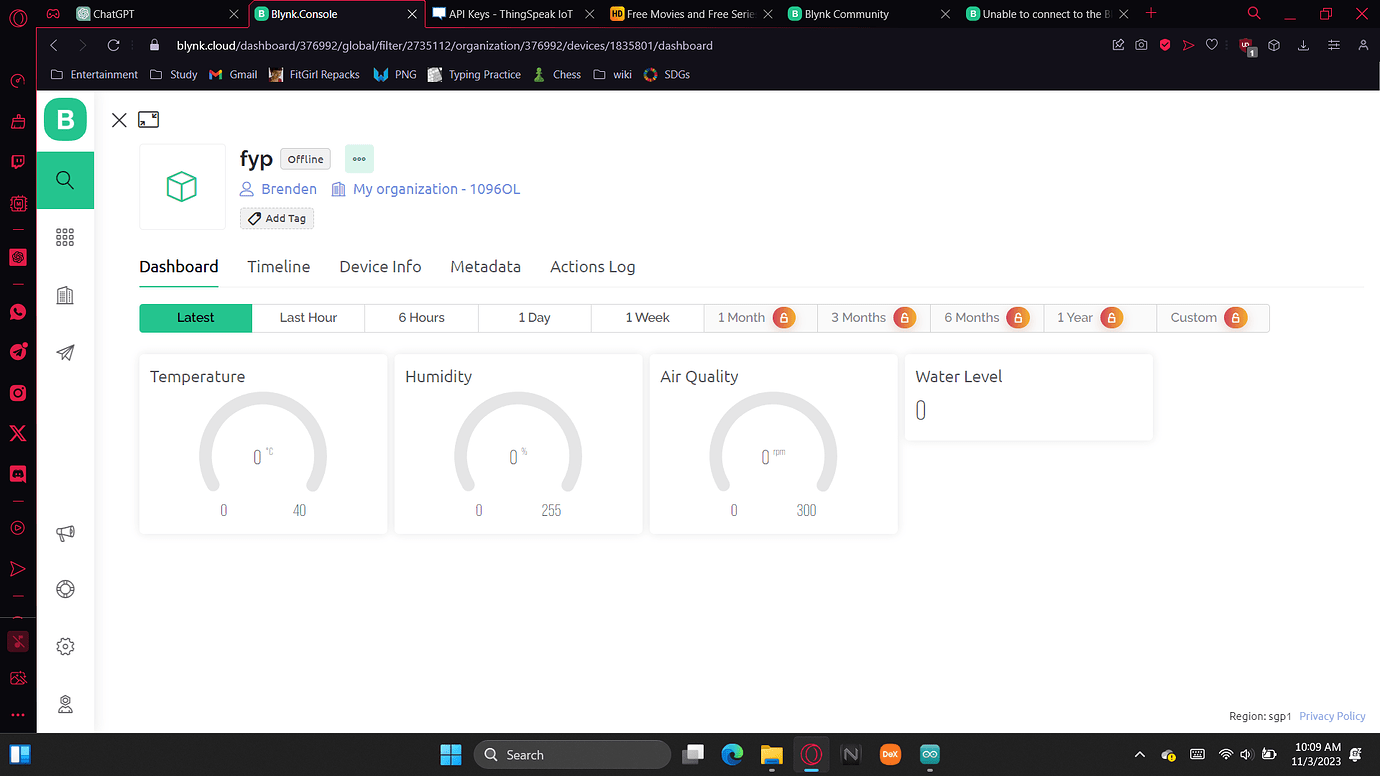Switch the data range to Last Hour

pyautogui.click(x=308, y=317)
